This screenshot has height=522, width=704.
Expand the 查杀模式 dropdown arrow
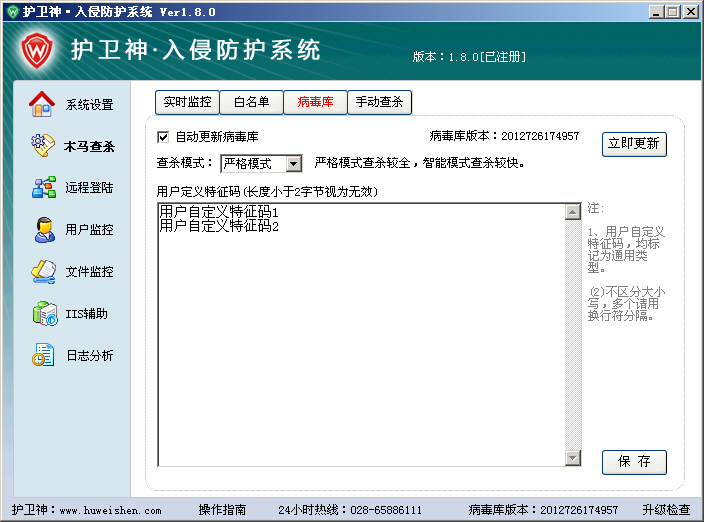tap(294, 164)
